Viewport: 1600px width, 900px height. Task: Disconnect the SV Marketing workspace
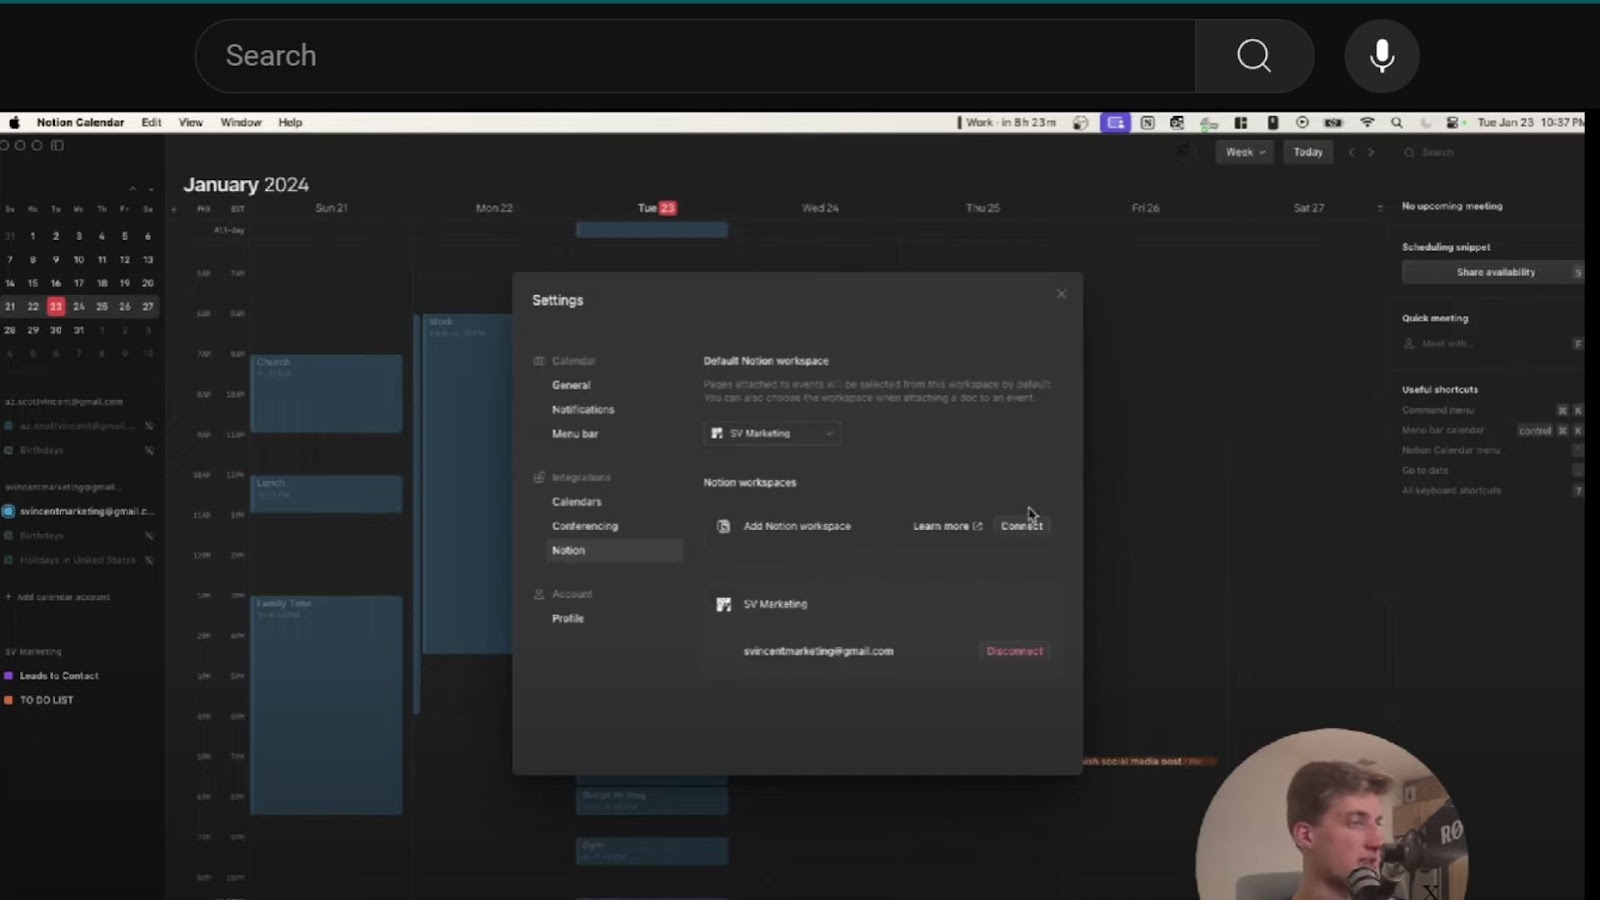pyautogui.click(x=1014, y=651)
